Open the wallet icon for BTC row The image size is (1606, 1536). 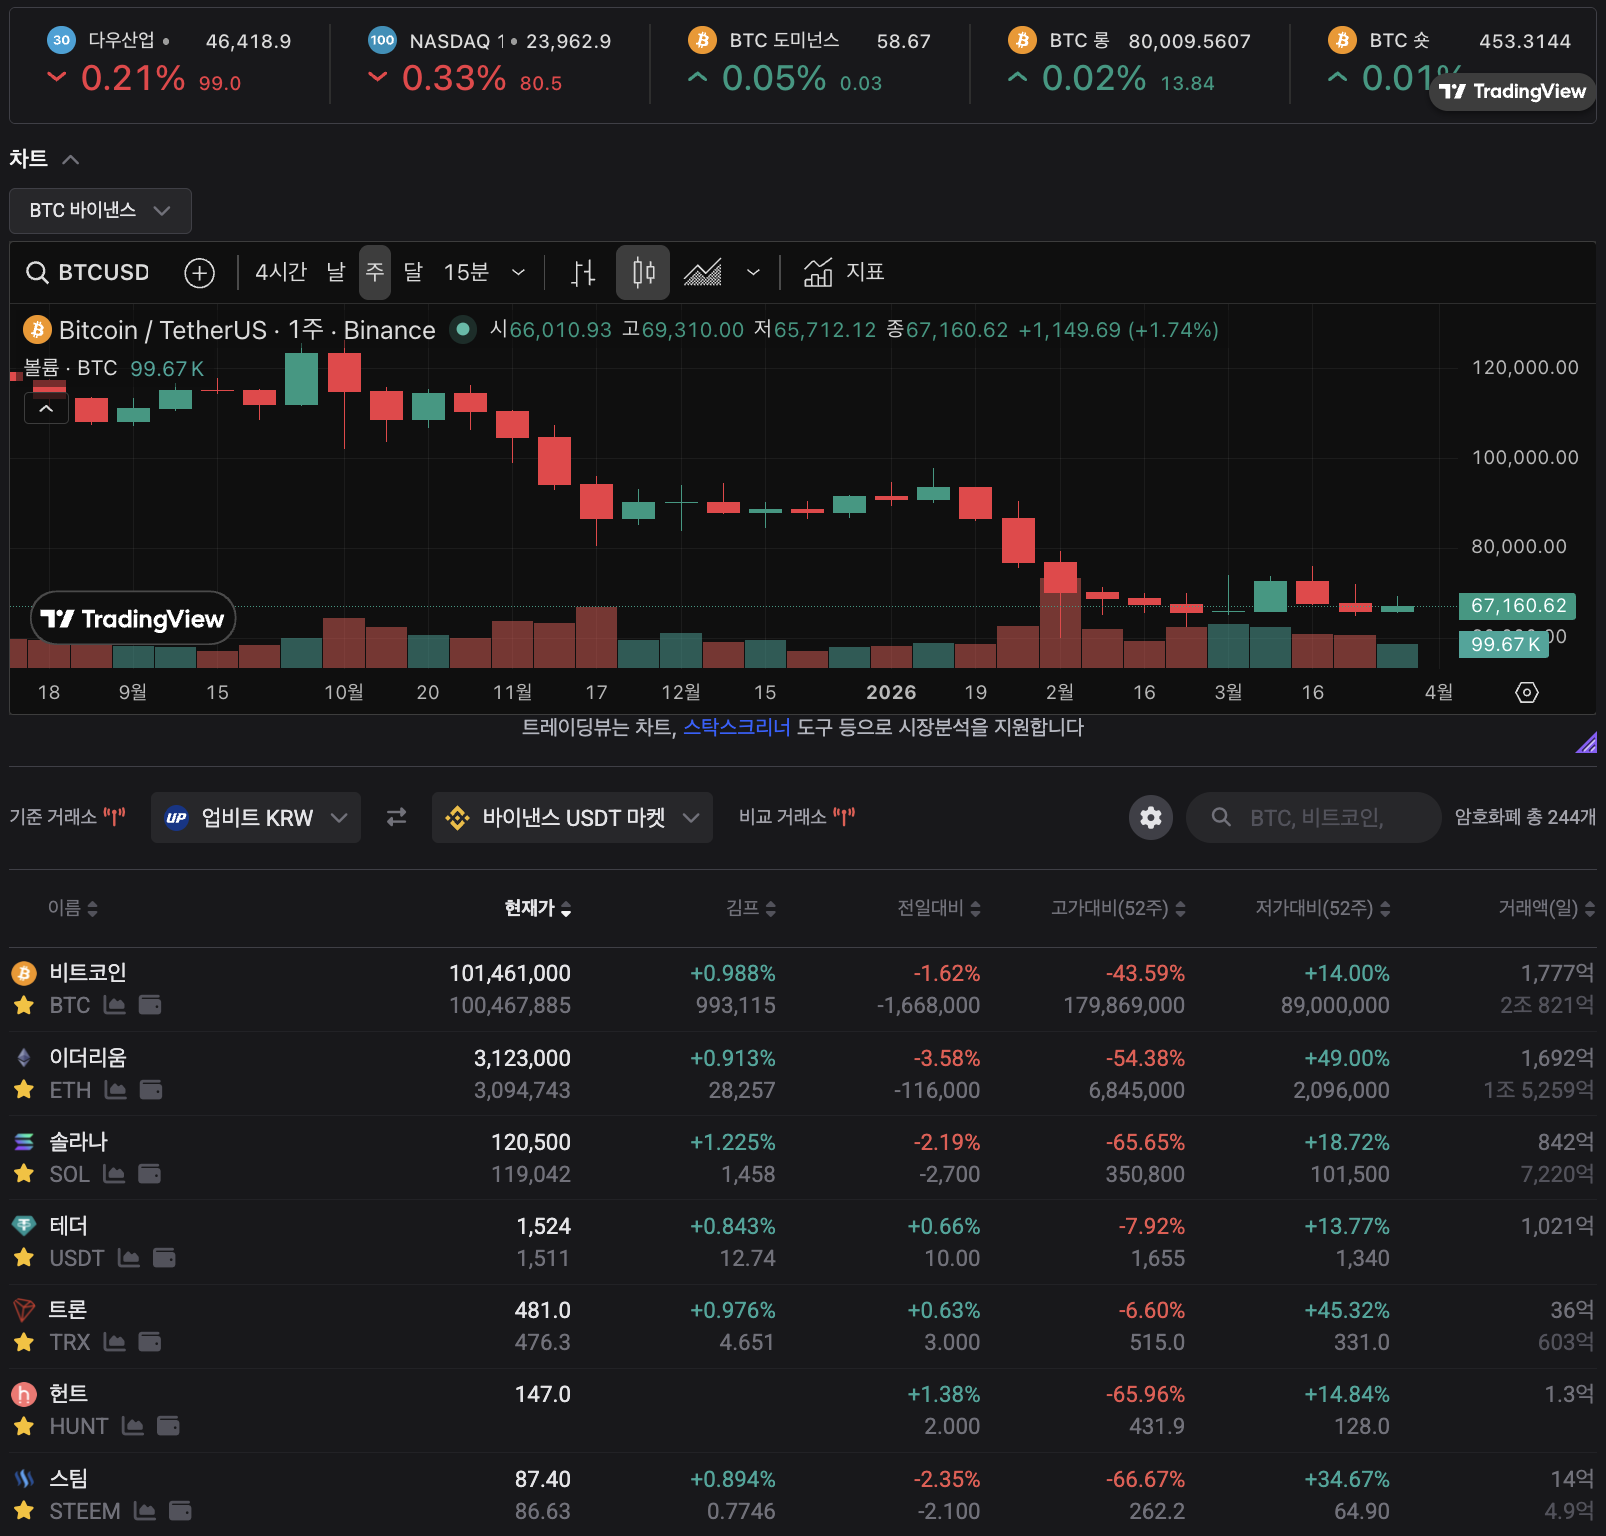(x=150, y=1005)
